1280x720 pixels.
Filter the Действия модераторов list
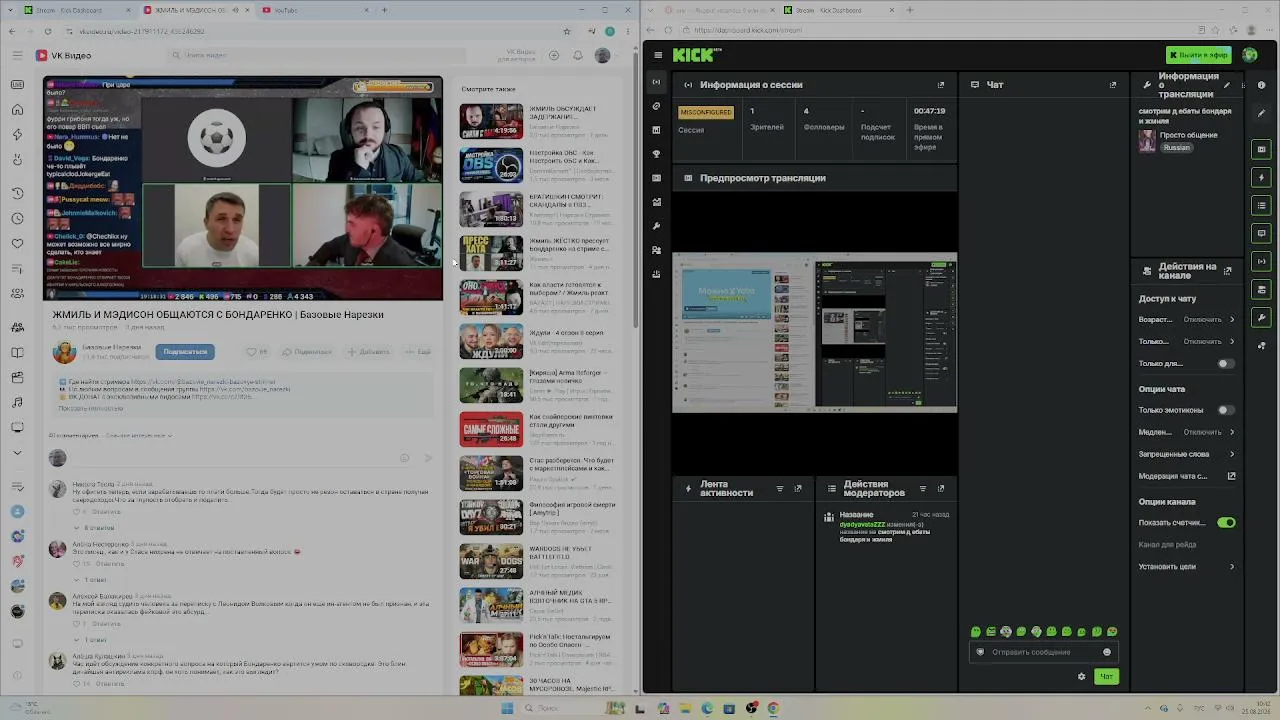point(923,489)
